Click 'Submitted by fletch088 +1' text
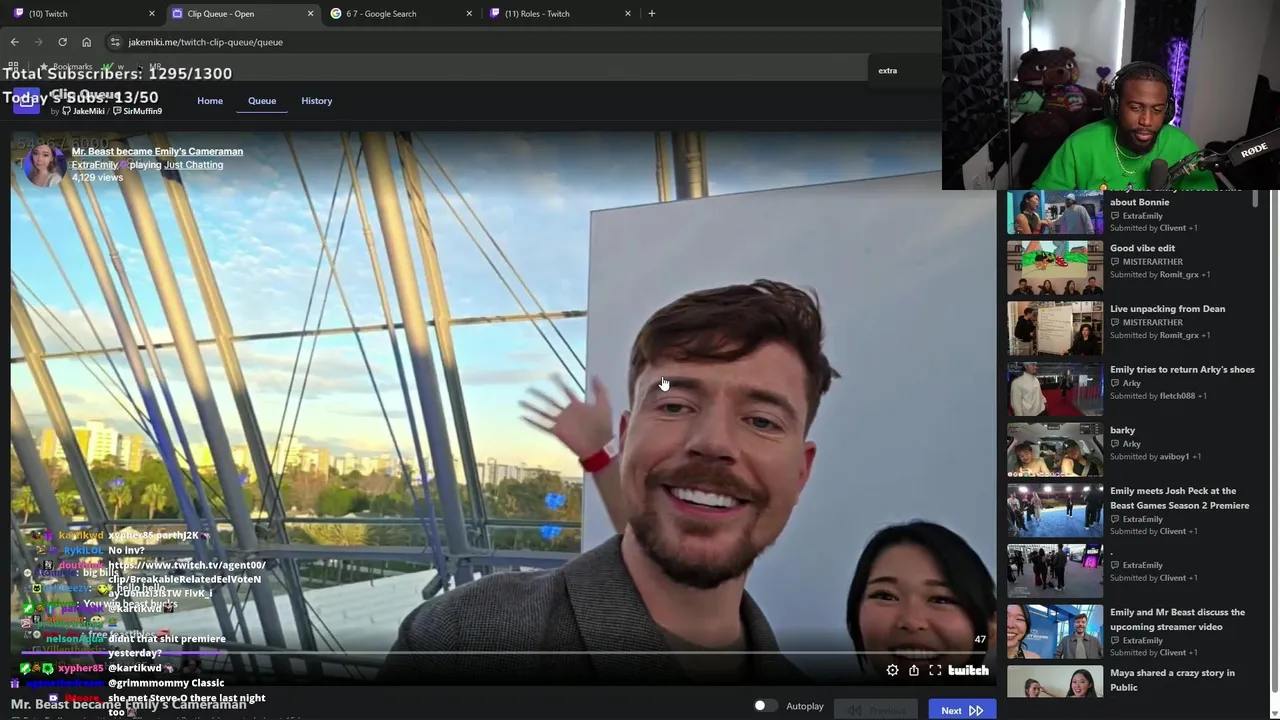The height and width of the screenshot is (720, 1280). (x=1158, y=396)
